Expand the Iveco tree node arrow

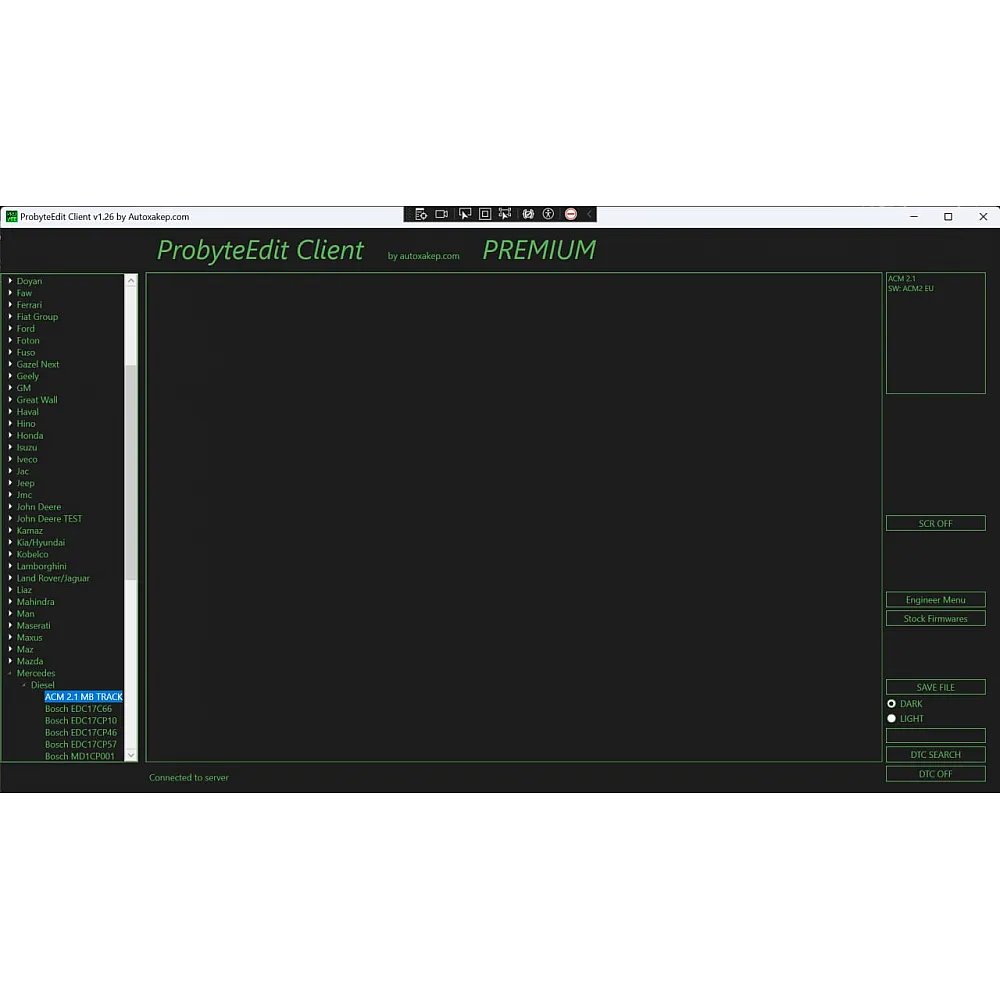pyautogui.click(x=10, y=459)
